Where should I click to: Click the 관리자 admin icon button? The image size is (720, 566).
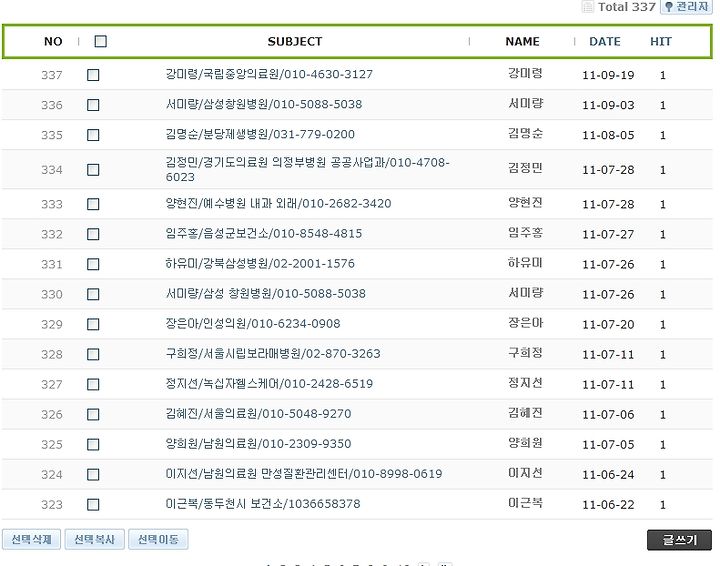(686, 7)
